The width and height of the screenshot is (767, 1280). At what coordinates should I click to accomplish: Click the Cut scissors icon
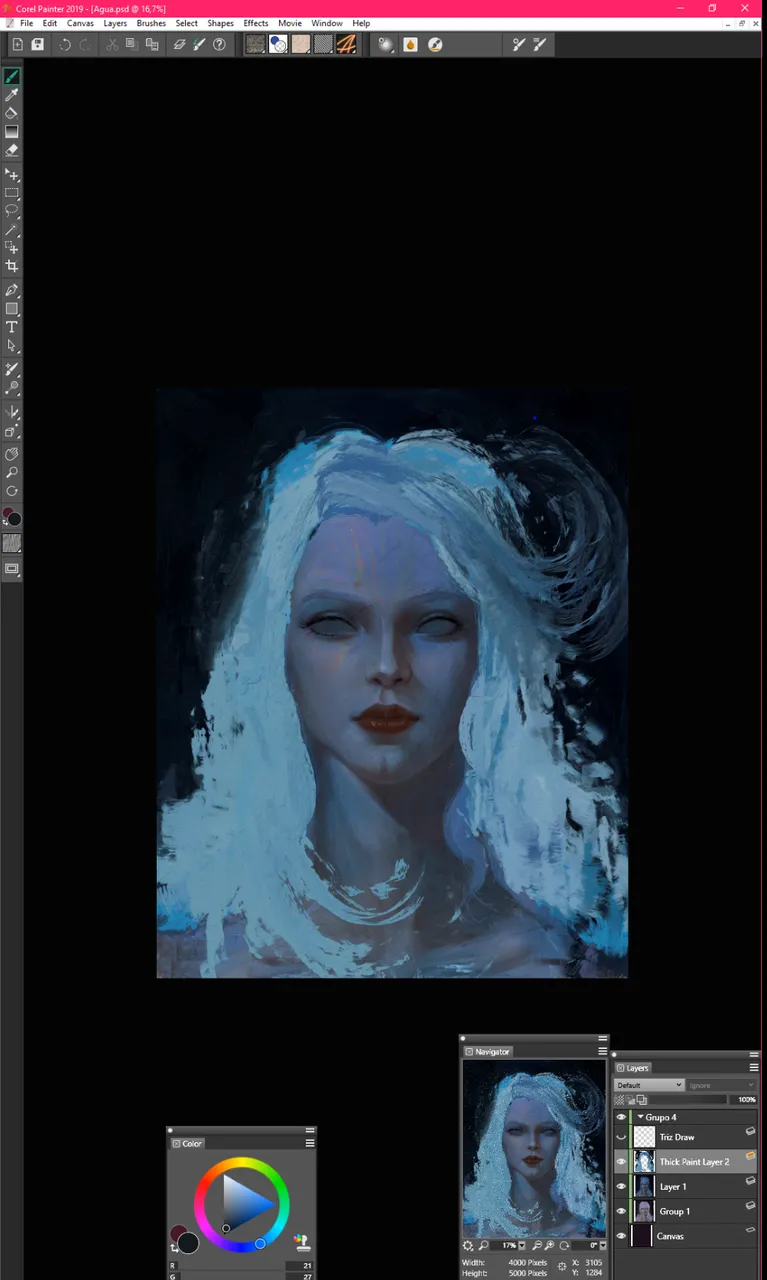(x=112, y=44)
